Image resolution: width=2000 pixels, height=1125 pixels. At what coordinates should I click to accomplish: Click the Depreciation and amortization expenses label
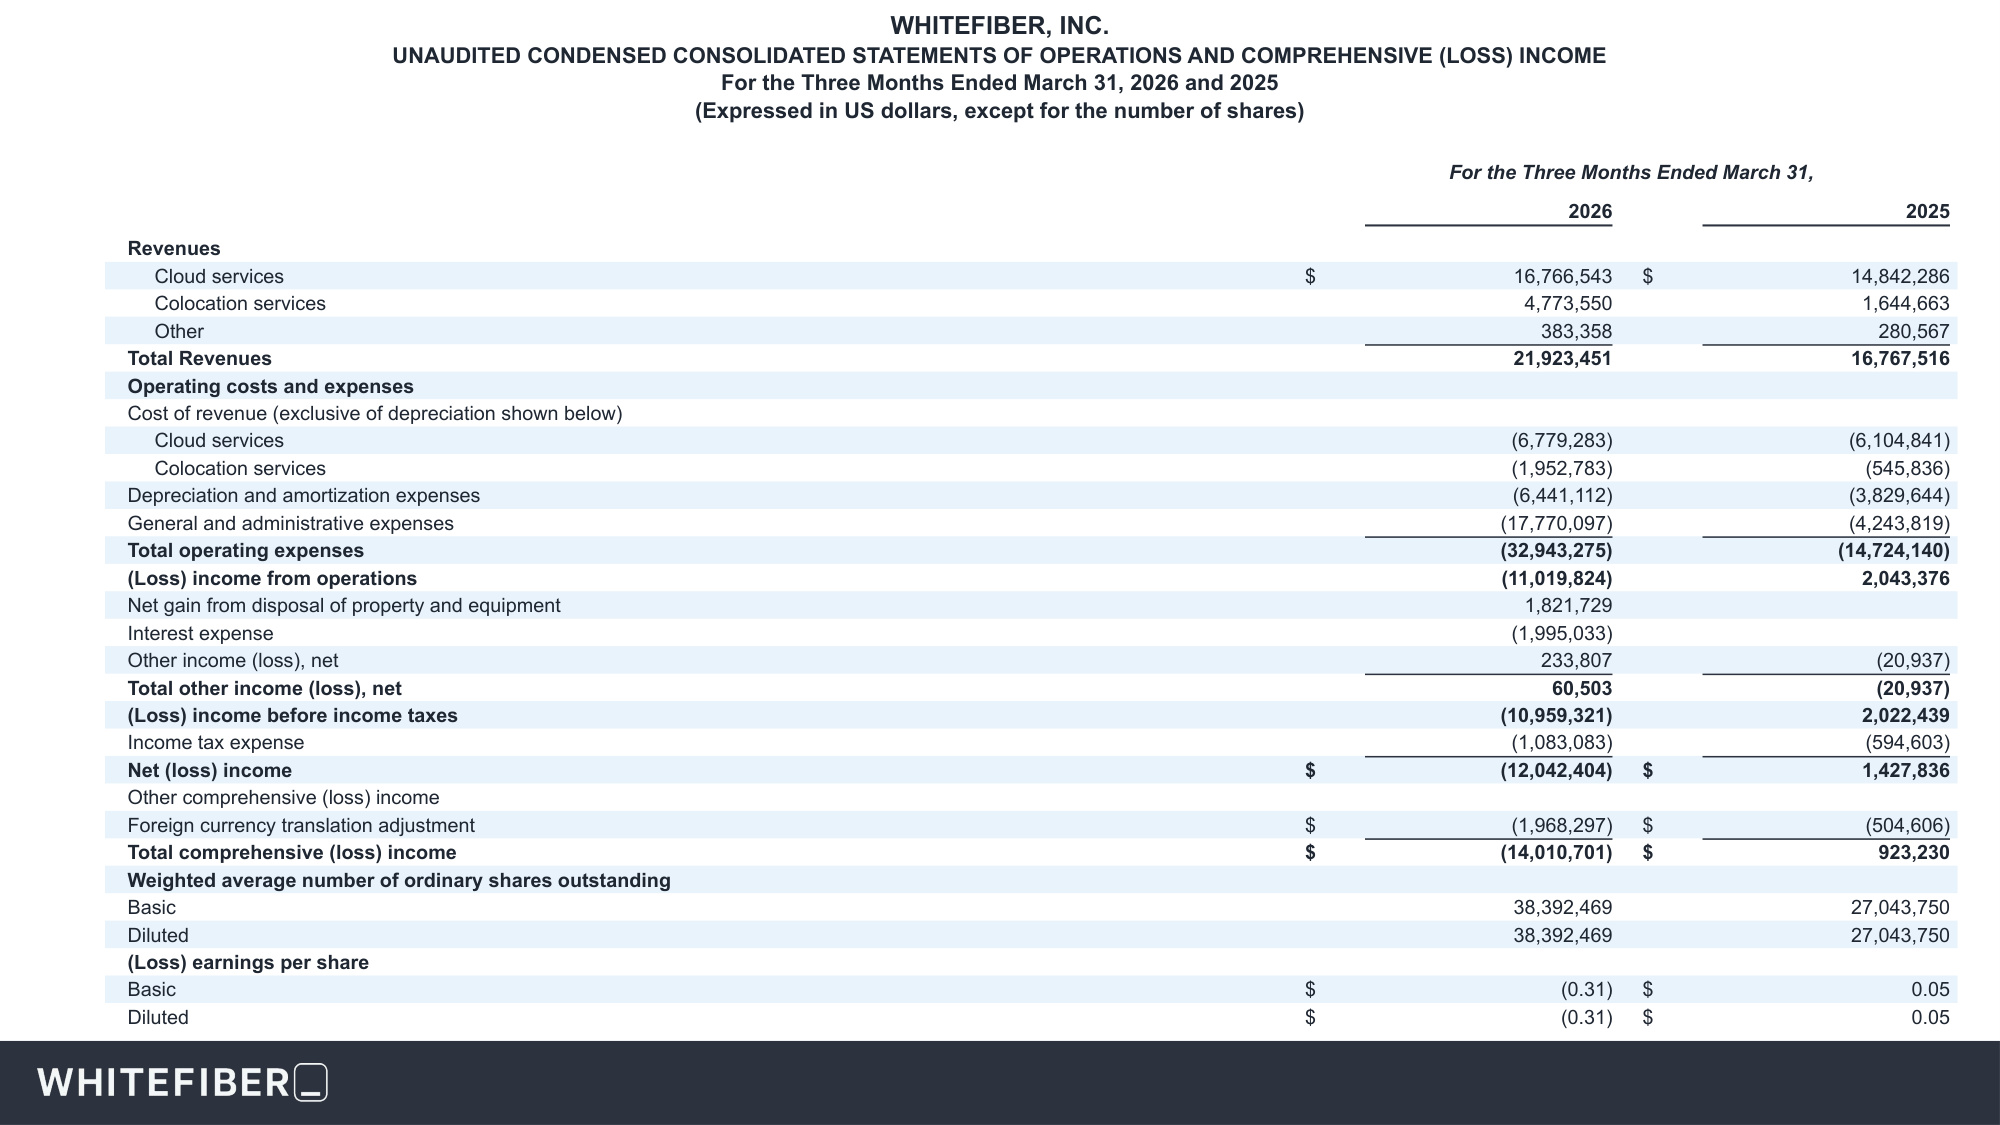304,496
